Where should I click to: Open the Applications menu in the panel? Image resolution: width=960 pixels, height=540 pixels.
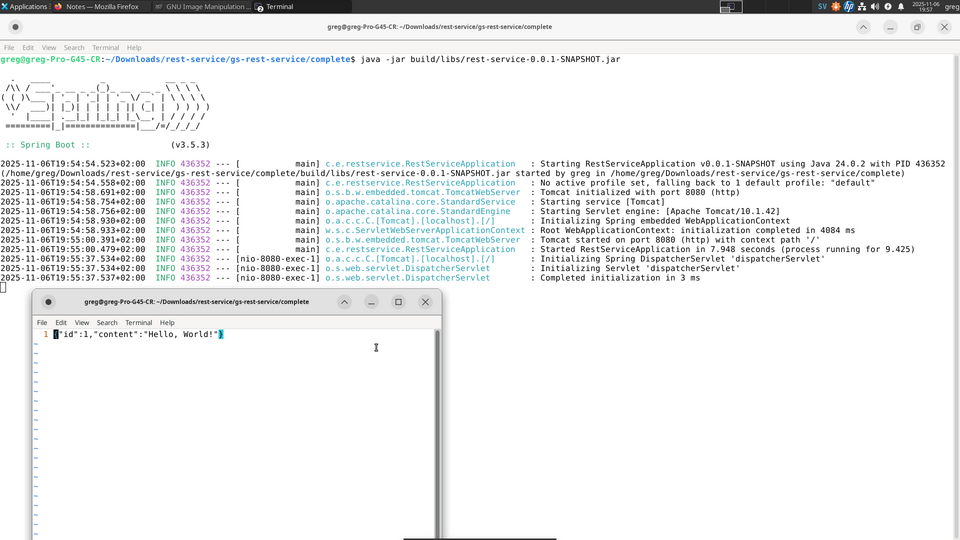pos(25,6)
